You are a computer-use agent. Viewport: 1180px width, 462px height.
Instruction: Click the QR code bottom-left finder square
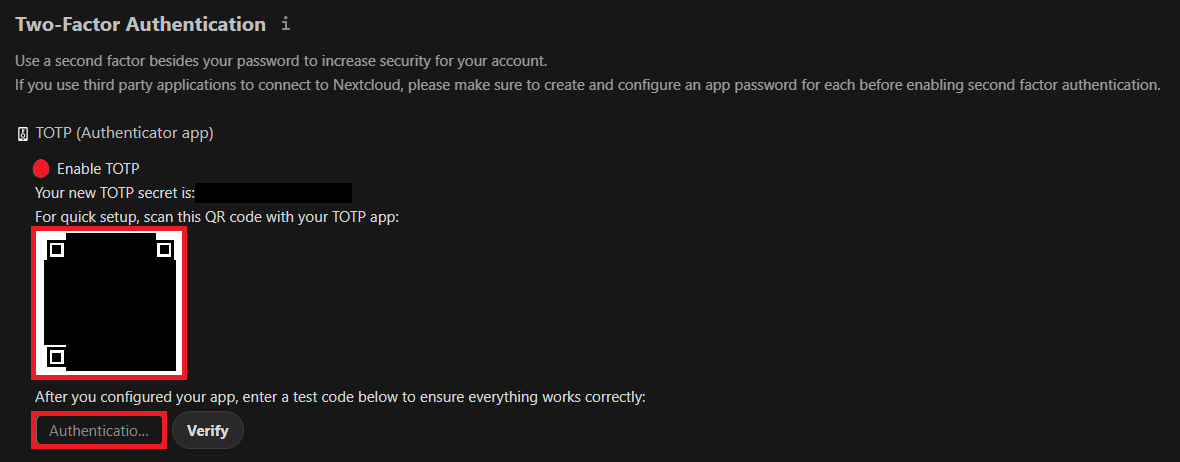56,357
